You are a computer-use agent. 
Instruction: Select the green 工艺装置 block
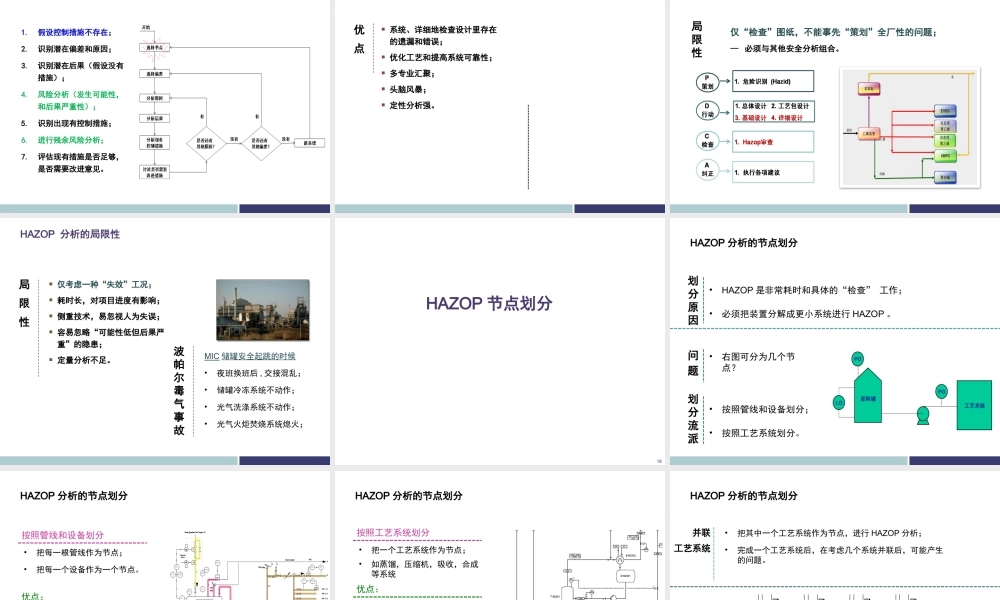pyautogui.click(x=975, y=405)
